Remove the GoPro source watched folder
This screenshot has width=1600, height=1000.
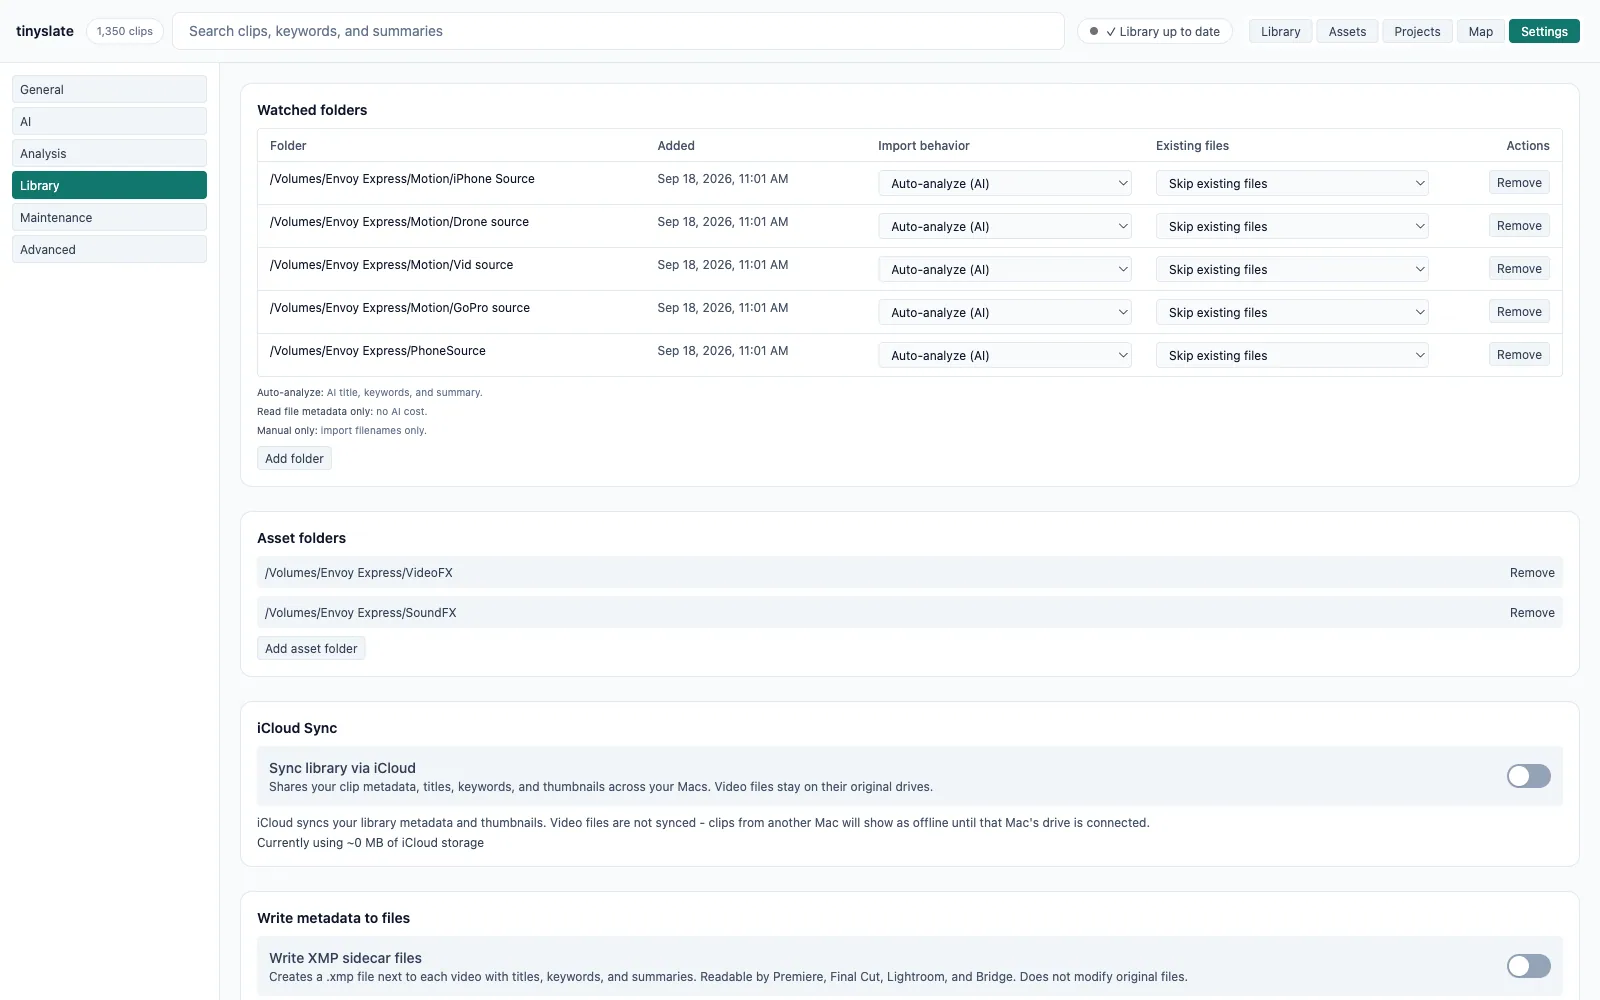(x=1519, y=312)
